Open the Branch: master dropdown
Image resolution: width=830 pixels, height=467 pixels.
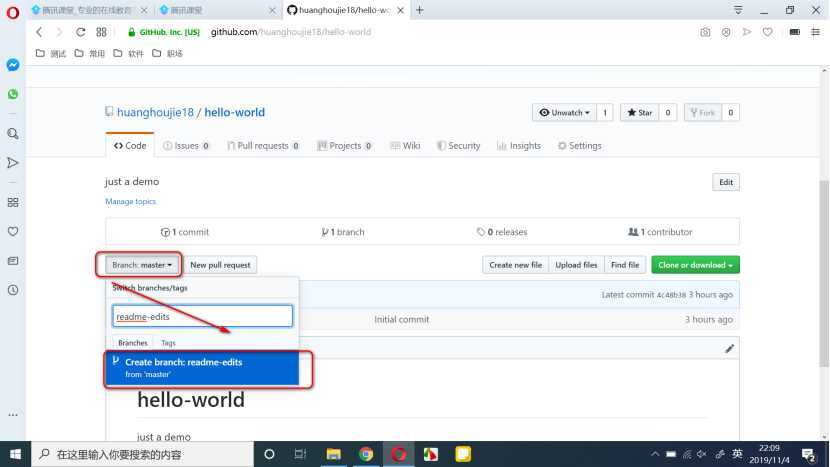(141, 265)
